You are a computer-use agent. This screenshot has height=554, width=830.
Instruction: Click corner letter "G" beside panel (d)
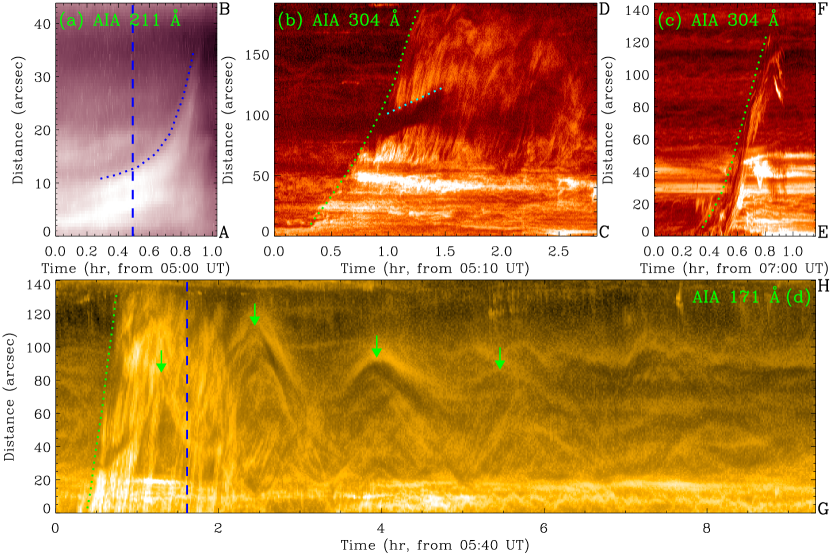pos(823,508)
